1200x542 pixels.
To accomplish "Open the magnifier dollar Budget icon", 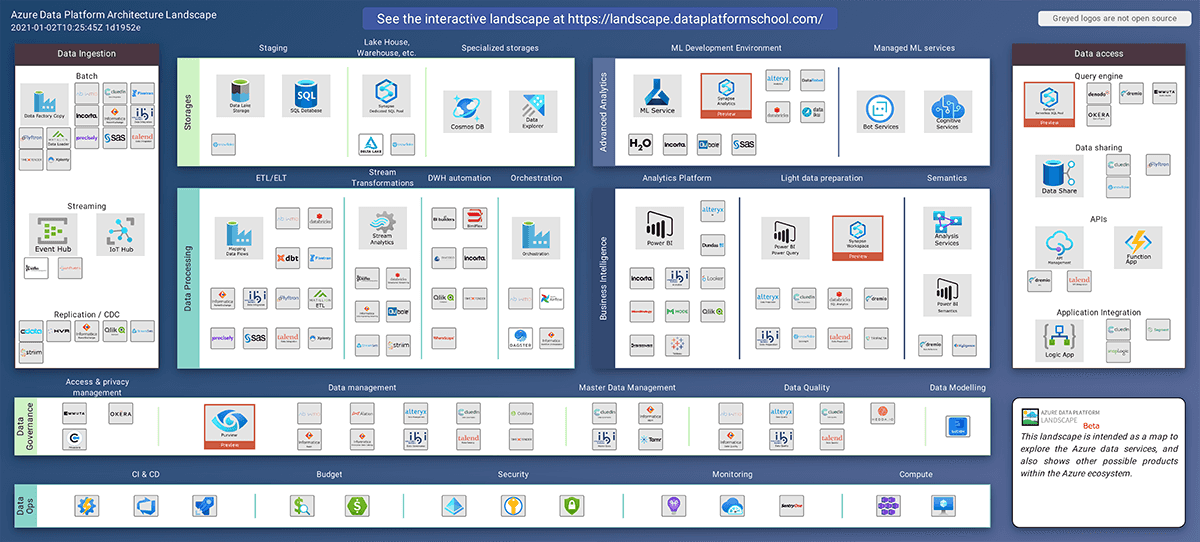I will click(x=303, y=506).
